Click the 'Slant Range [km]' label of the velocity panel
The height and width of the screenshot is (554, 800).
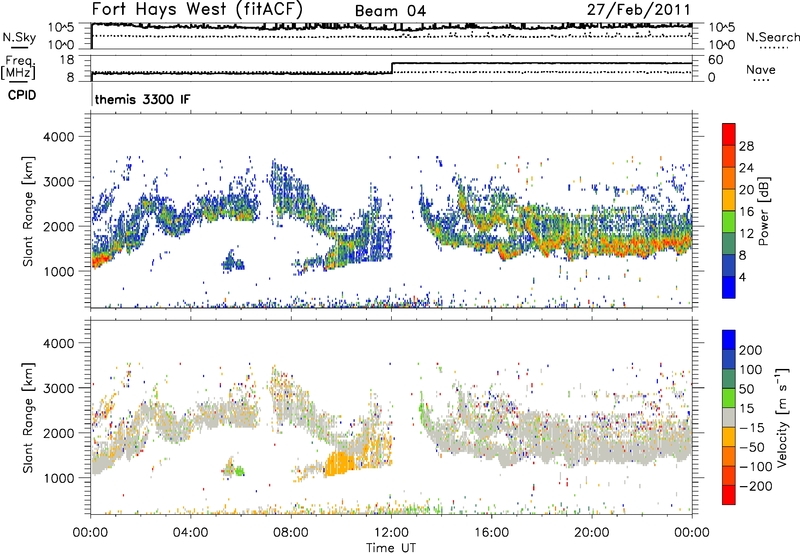point(28,417)
